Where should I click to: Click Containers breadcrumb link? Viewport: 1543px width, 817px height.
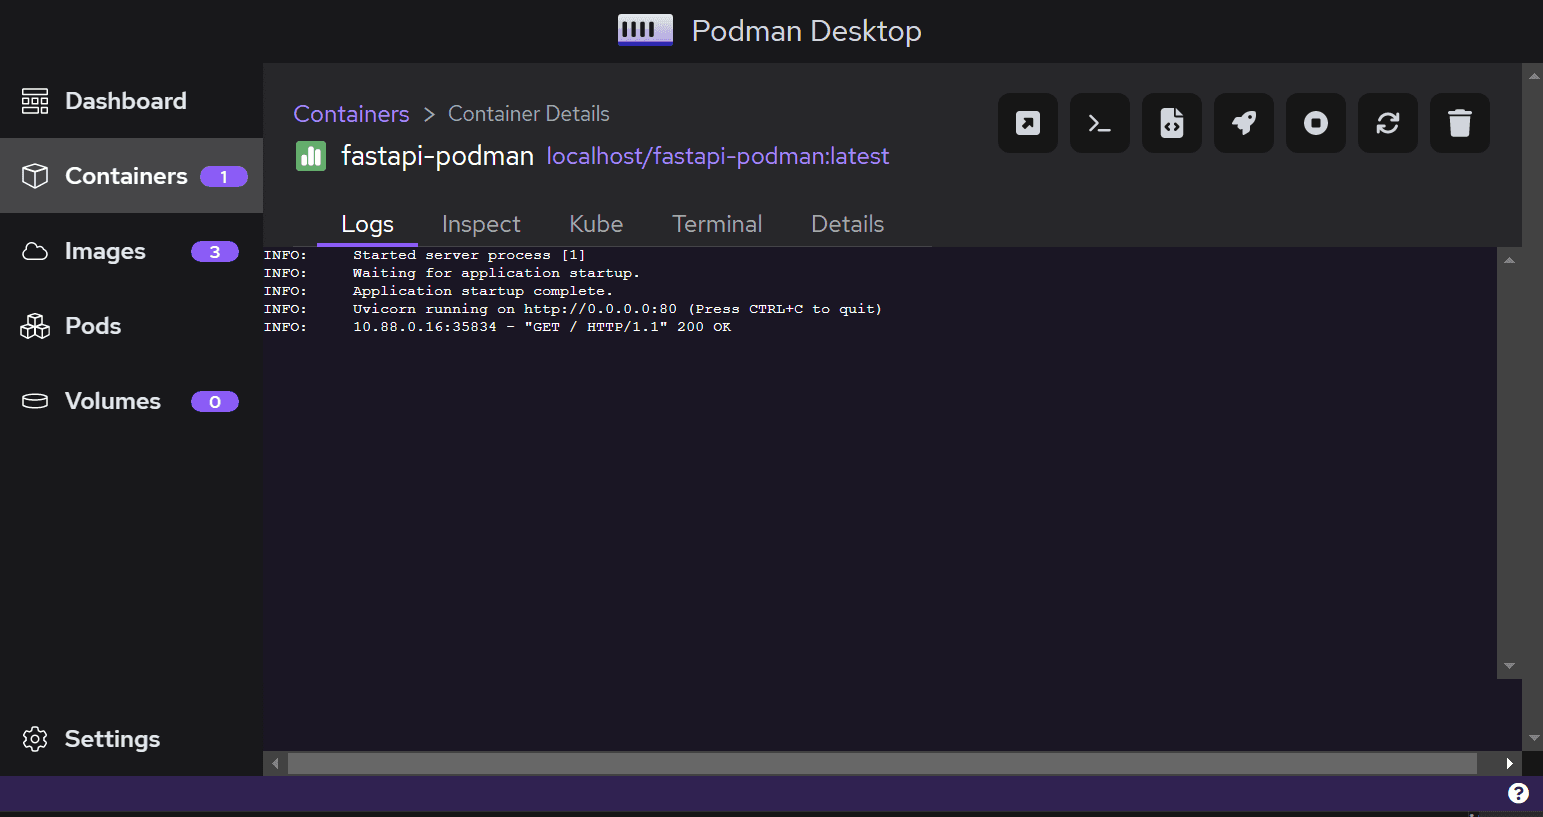click(351, 114)
